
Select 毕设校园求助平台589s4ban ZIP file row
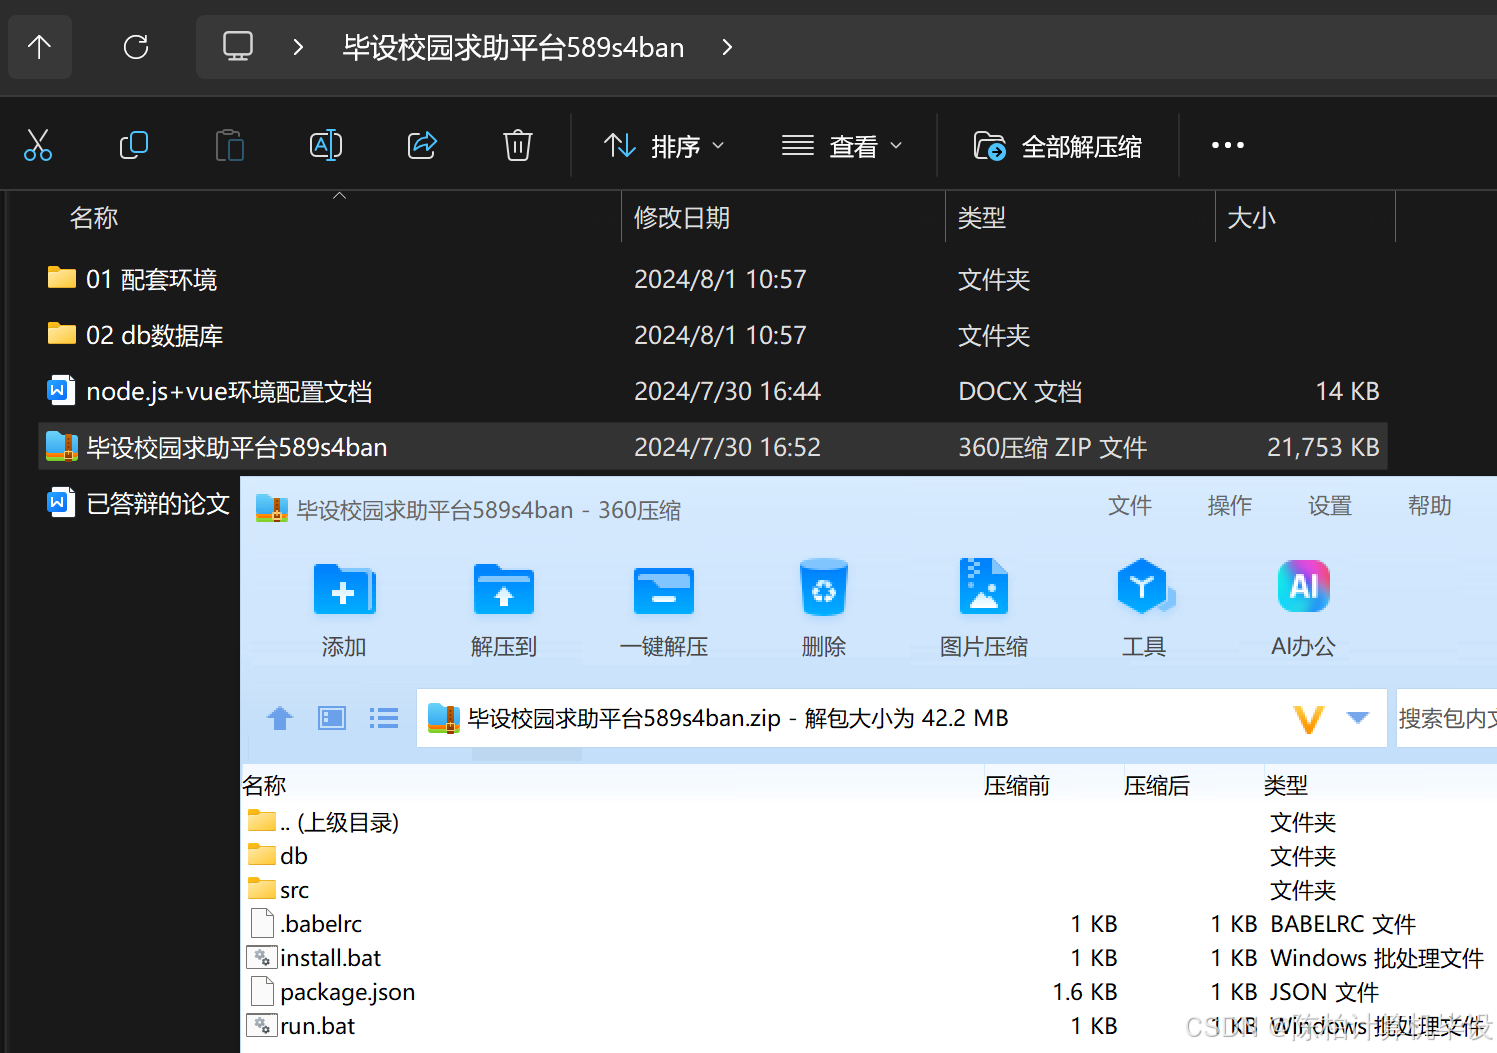point(712,447)
